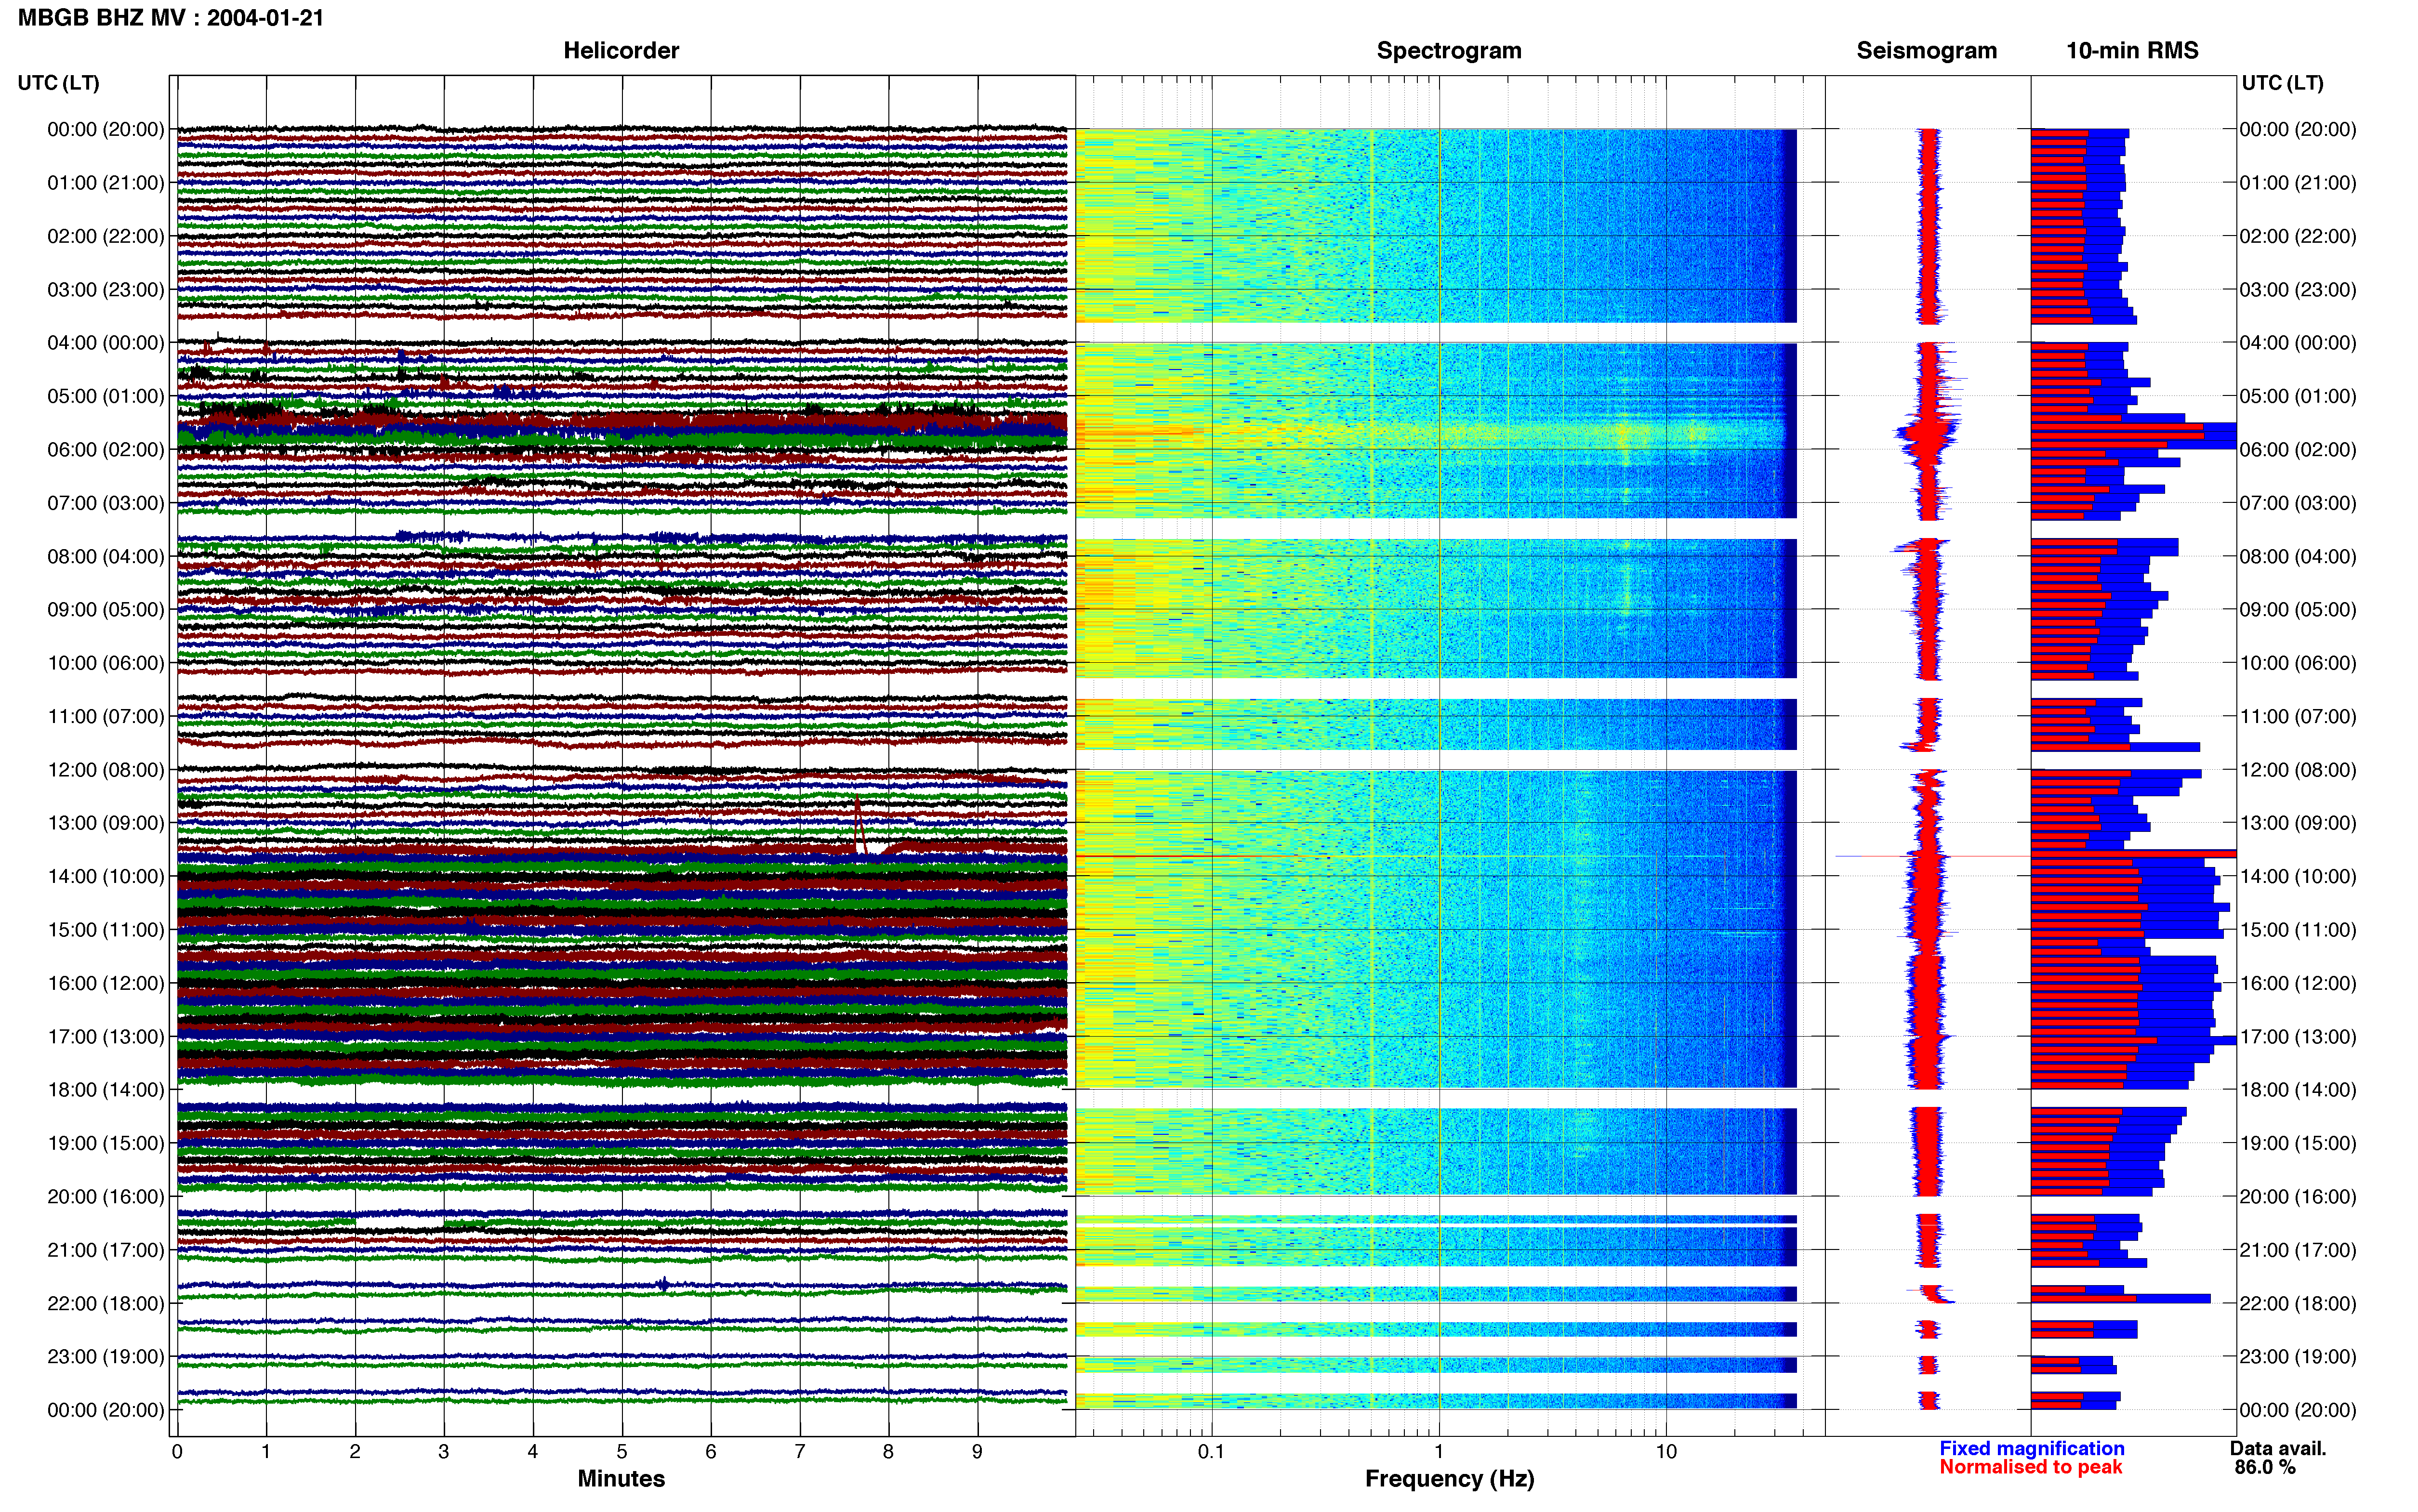Select the 86.0 % data availability value

coord(2265,1467)
